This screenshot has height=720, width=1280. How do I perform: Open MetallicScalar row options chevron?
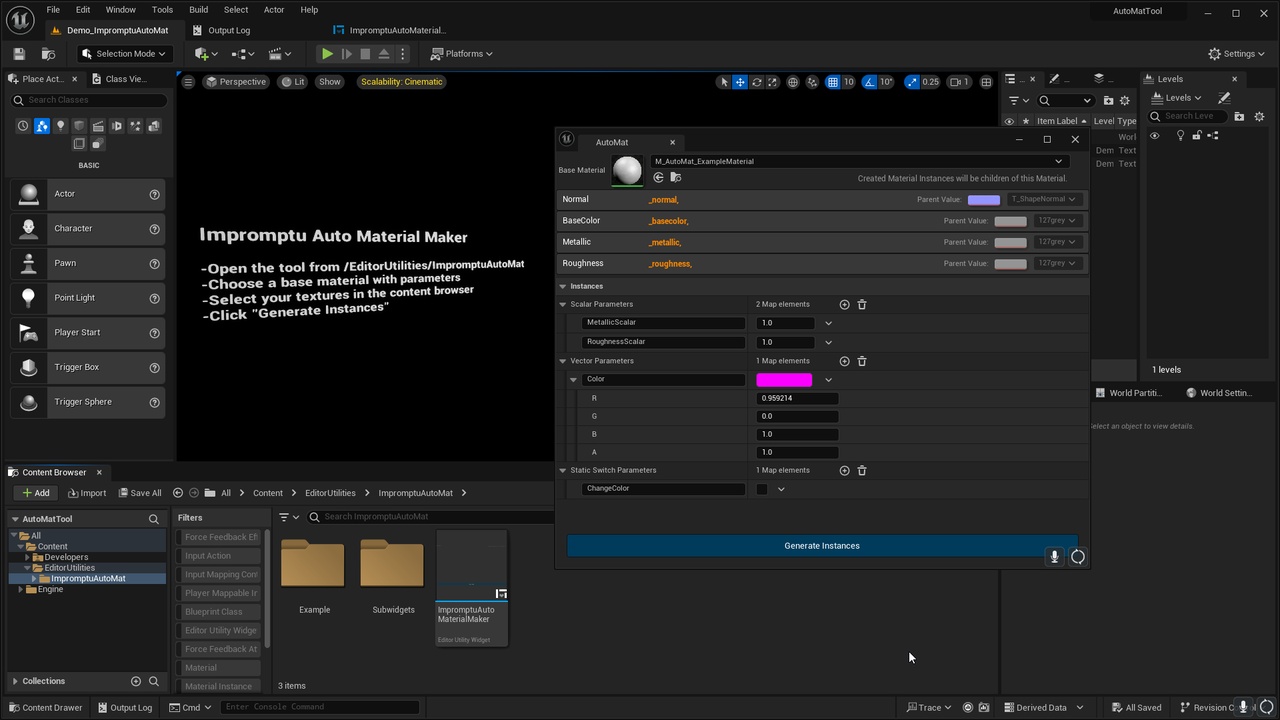click(x=828, y=323)
